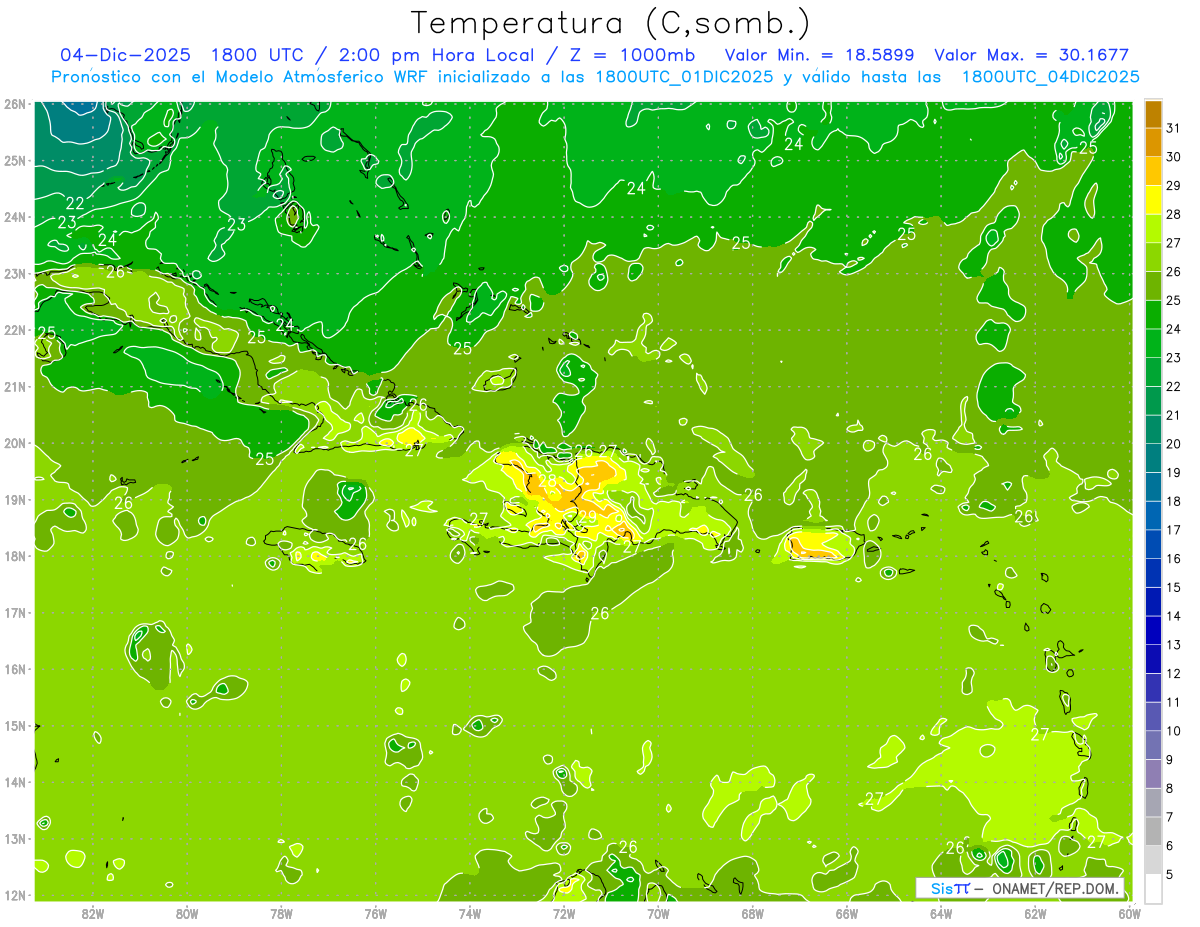Click the color bar label 18

point(1174,501)
